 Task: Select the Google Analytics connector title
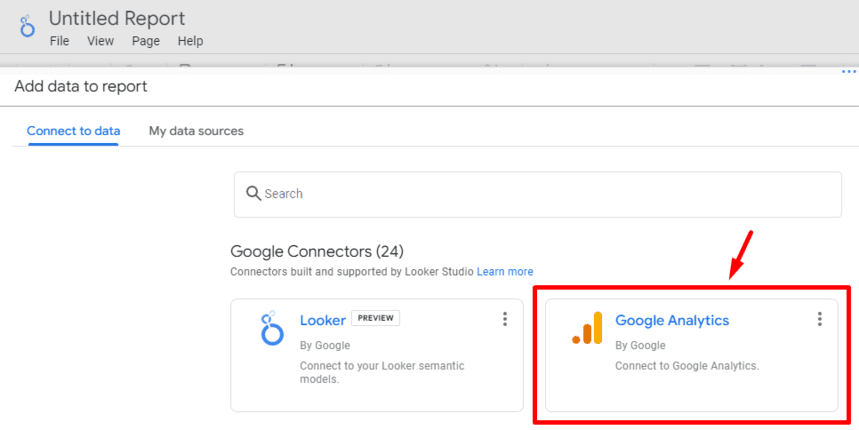[672, 320]
